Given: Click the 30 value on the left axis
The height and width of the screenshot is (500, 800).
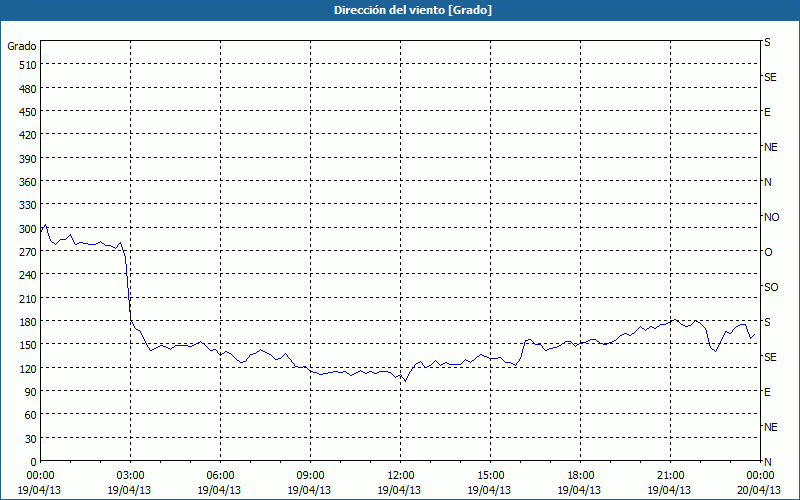Looking at the screenshot, I should pos(31,439).
